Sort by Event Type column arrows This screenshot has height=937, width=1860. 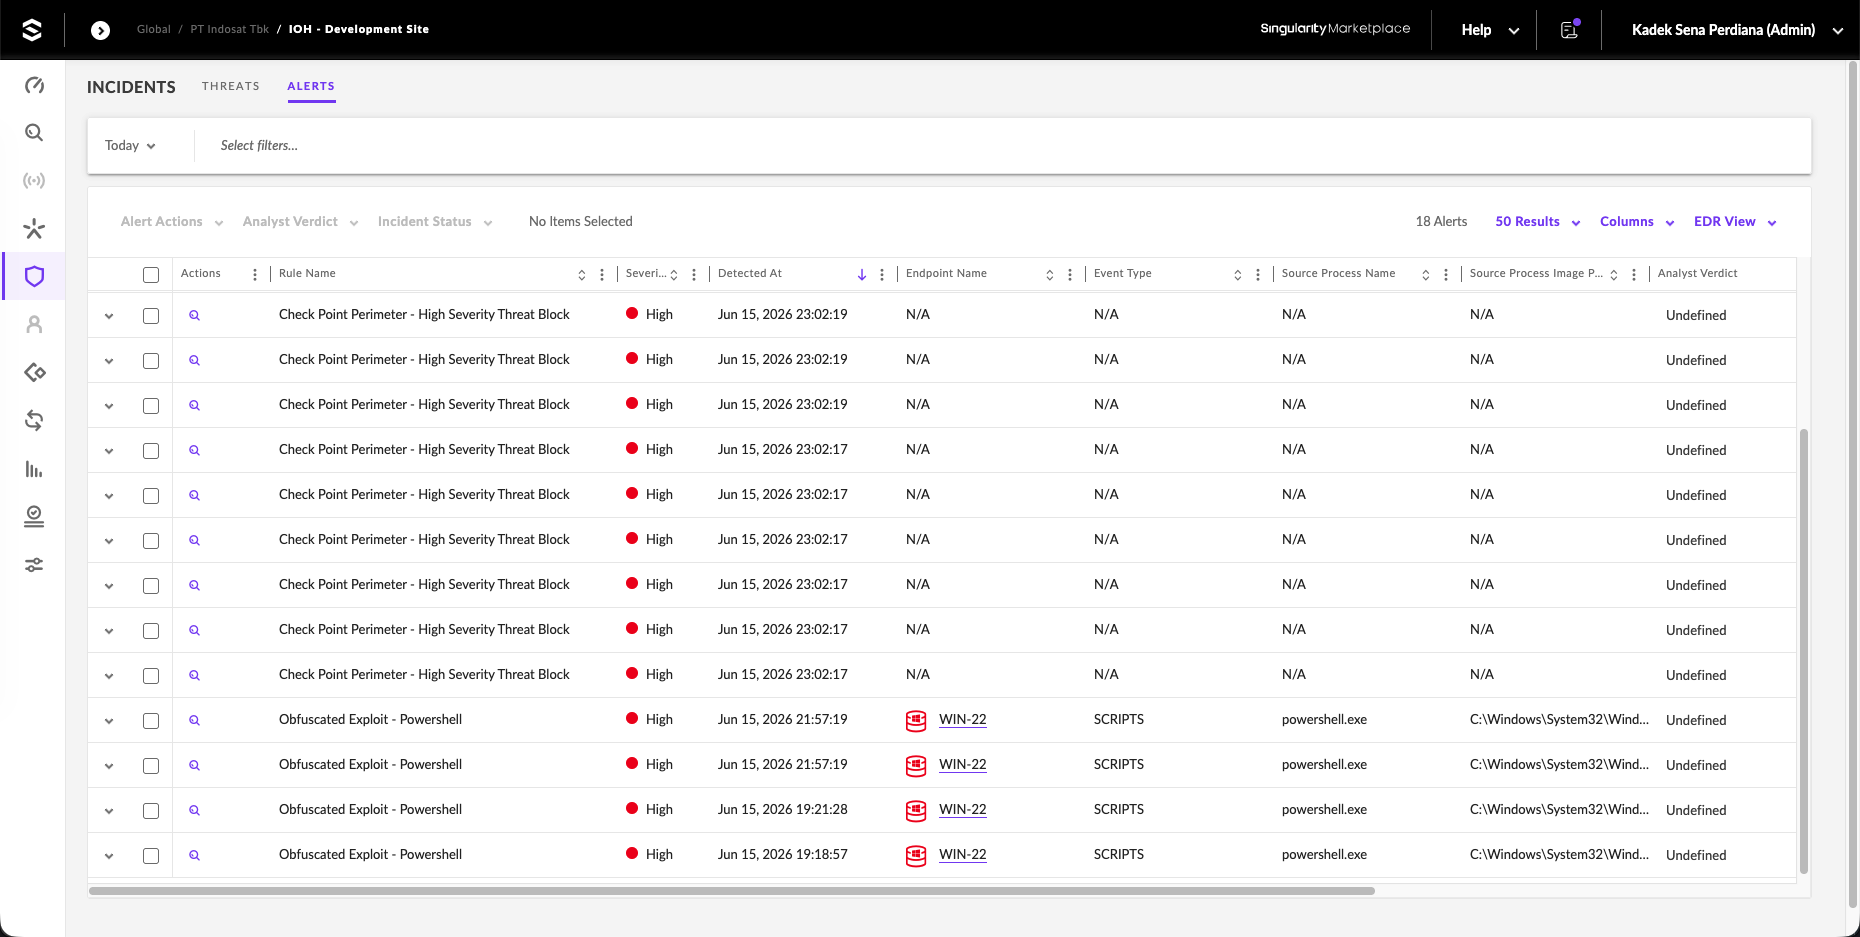(x=1238, y=274)
